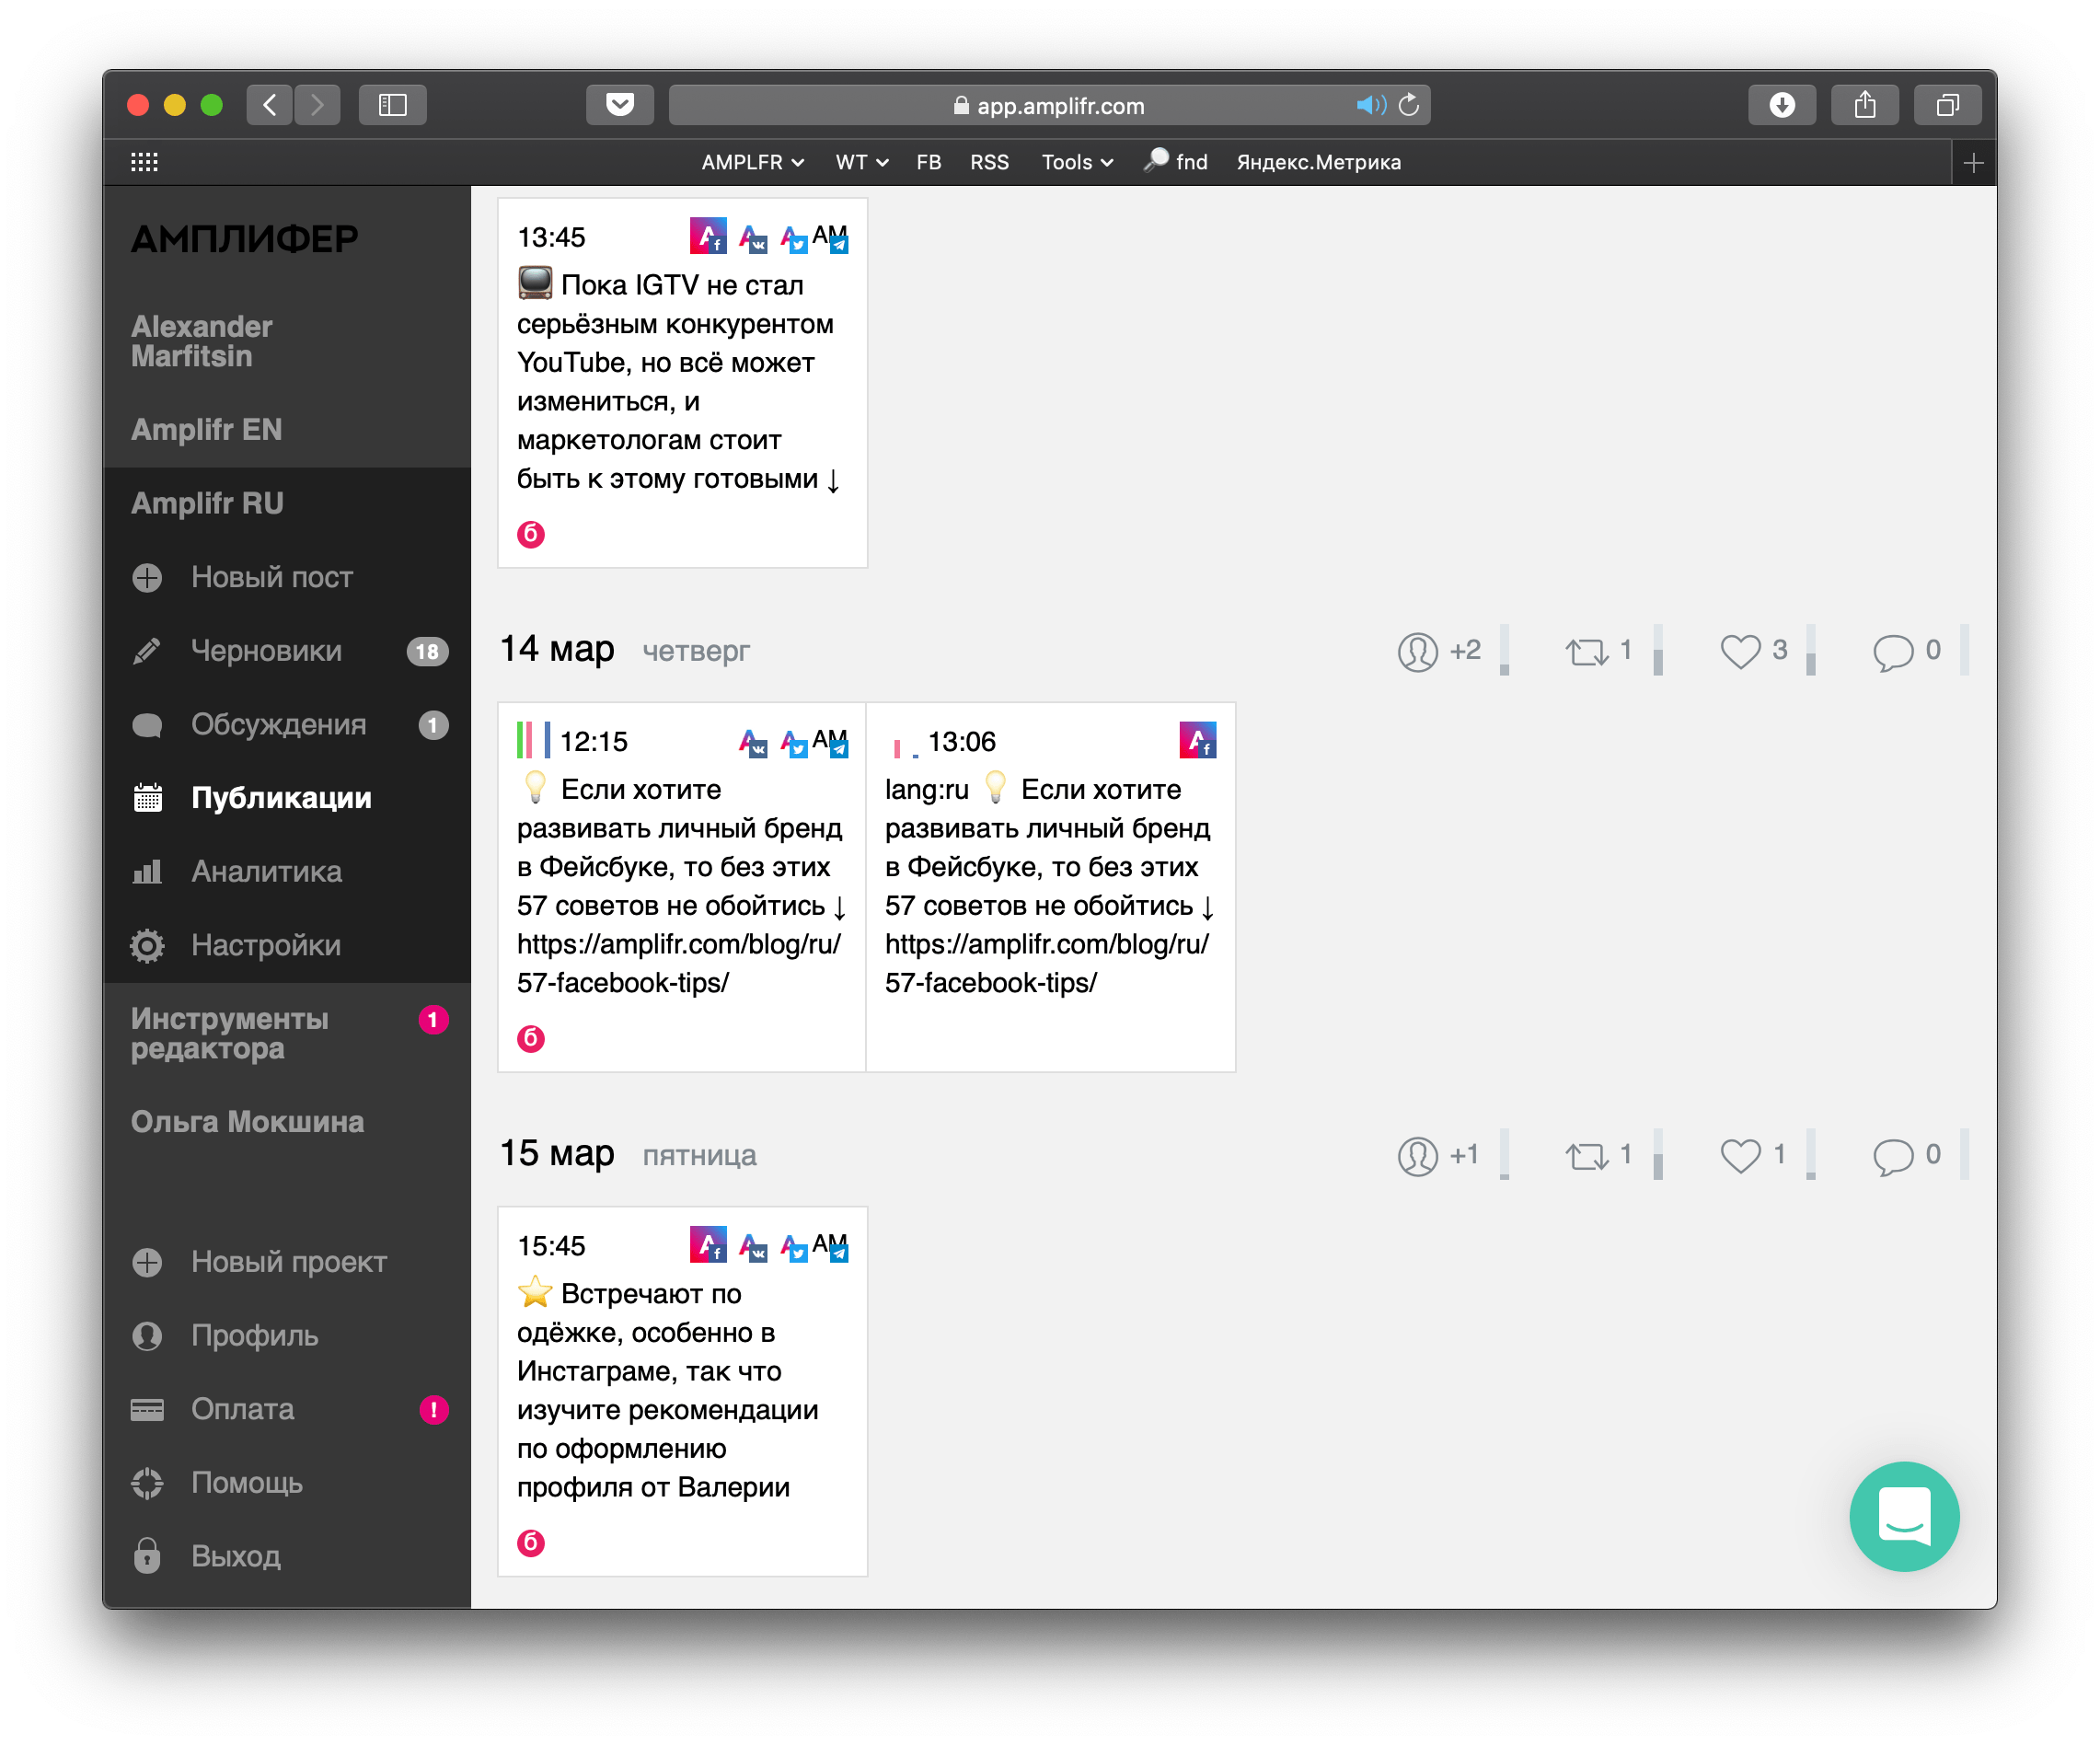Click the Оплата card icon

147,1410
